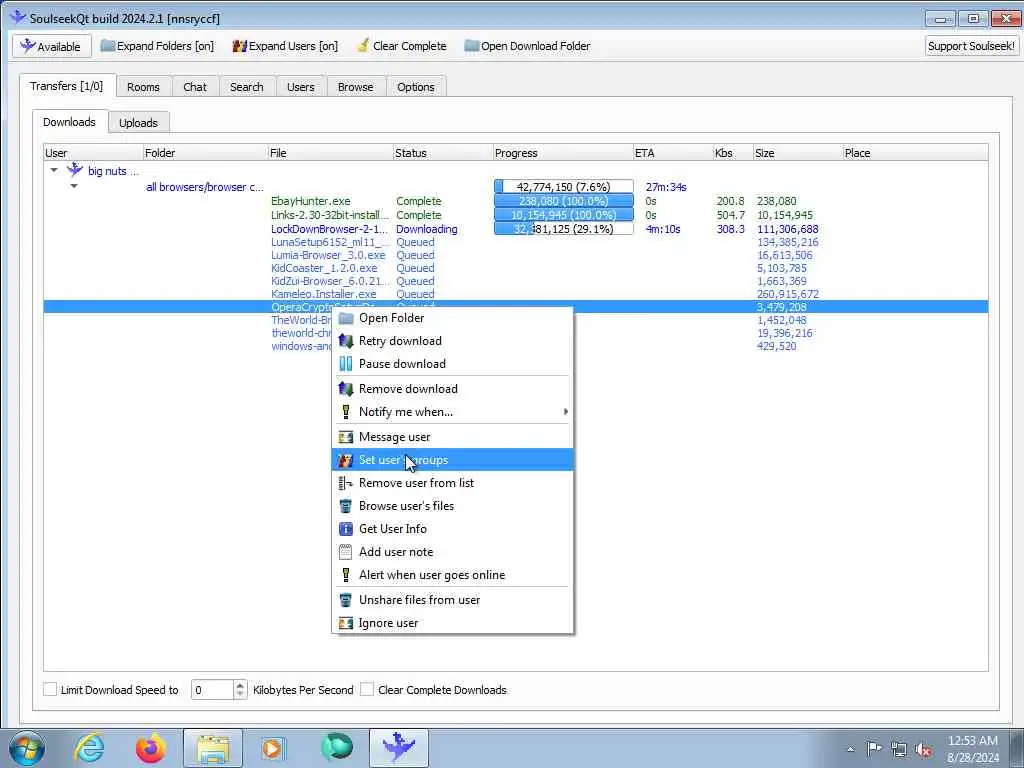The width and height of the screenshot is (1024, 768).
Task: Open the Uploads sub-tab
Action: pyautogui.click(x=138, y=123)
